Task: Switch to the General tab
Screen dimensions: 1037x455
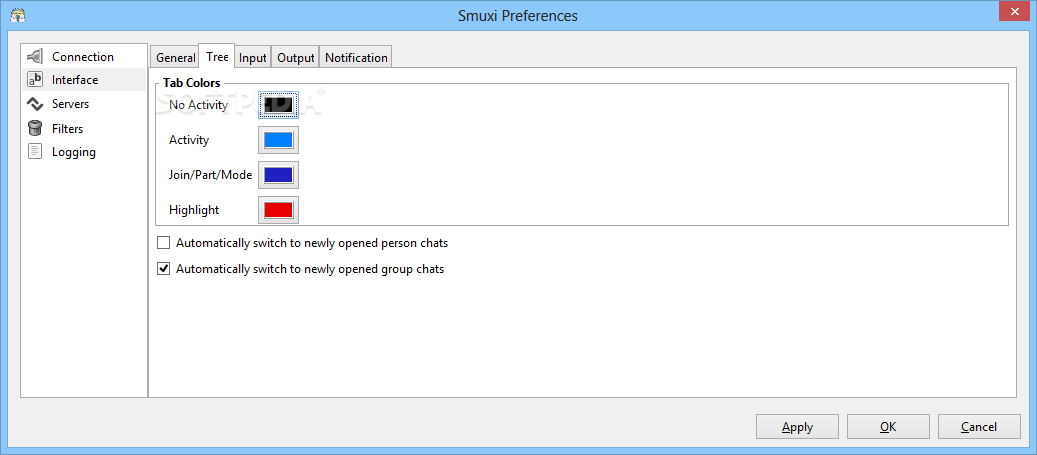Action: point(175,58)
